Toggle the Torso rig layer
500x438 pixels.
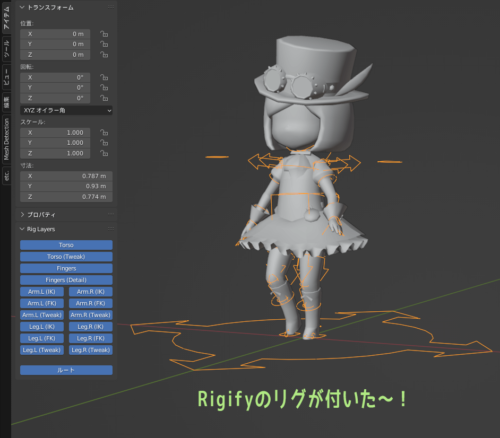tap(66, 245)
